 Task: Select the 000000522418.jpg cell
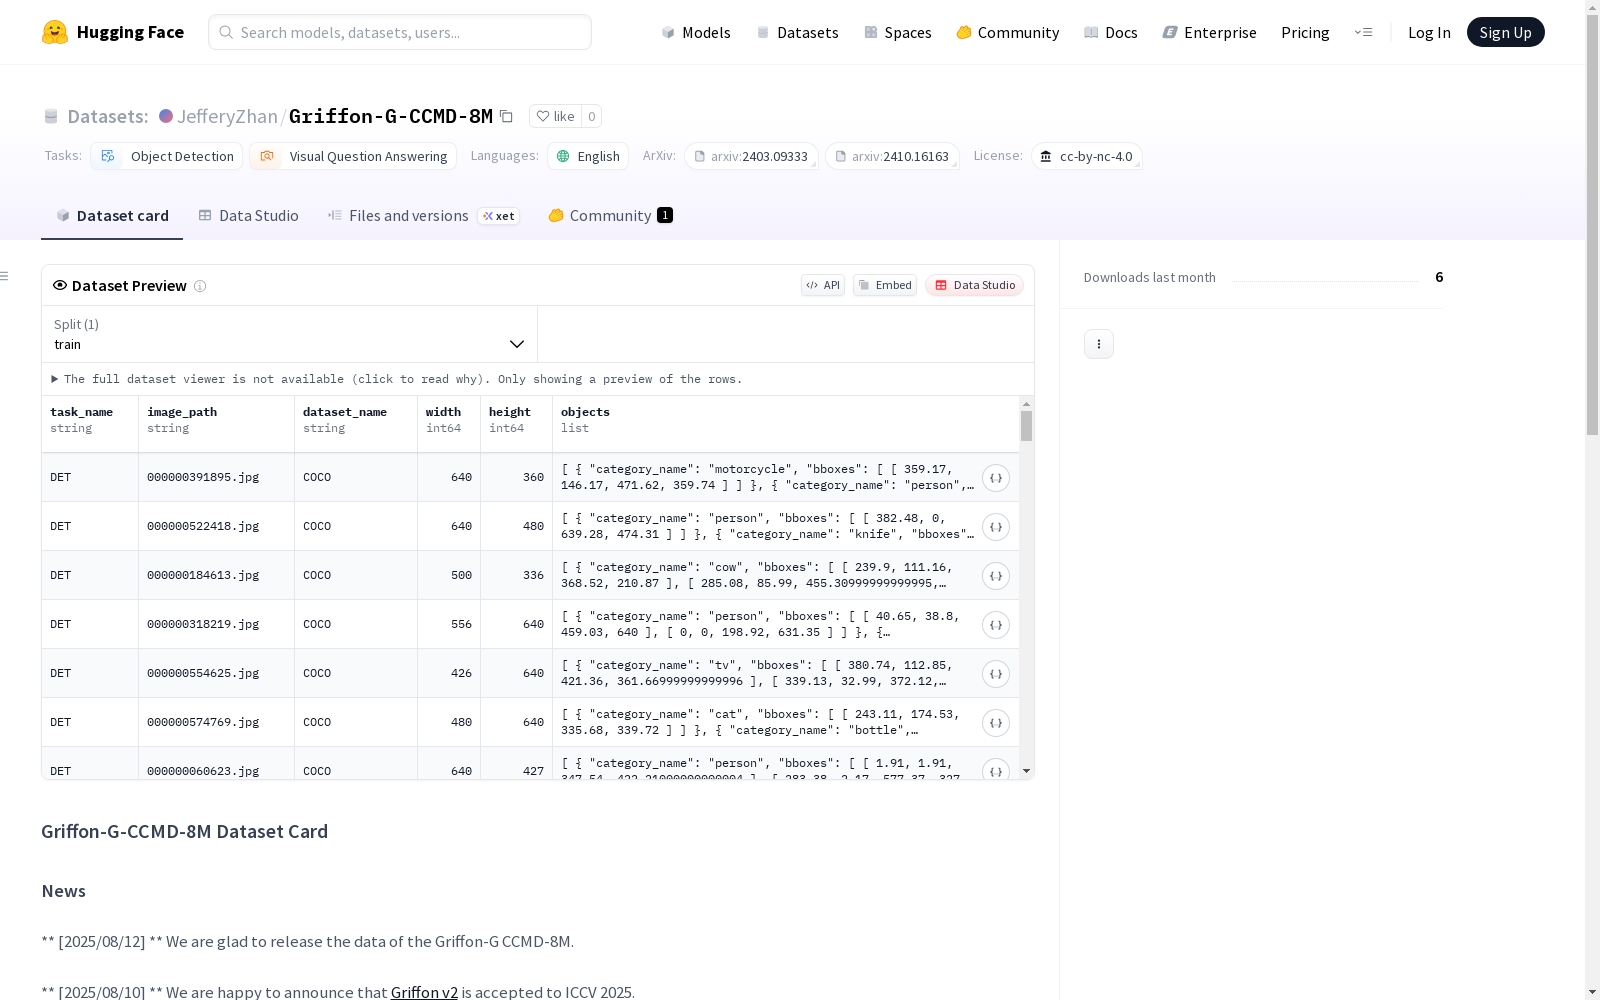click(x=216, y=527)
